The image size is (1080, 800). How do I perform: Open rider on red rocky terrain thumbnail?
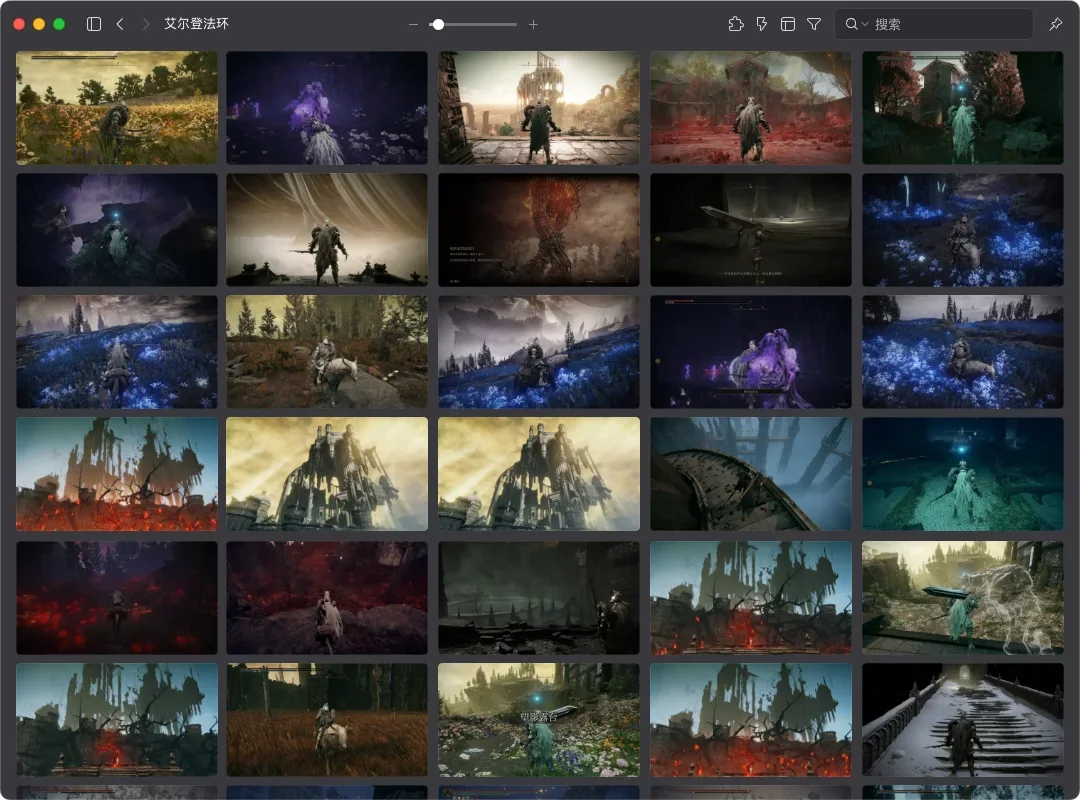click(x=327, y=597)
